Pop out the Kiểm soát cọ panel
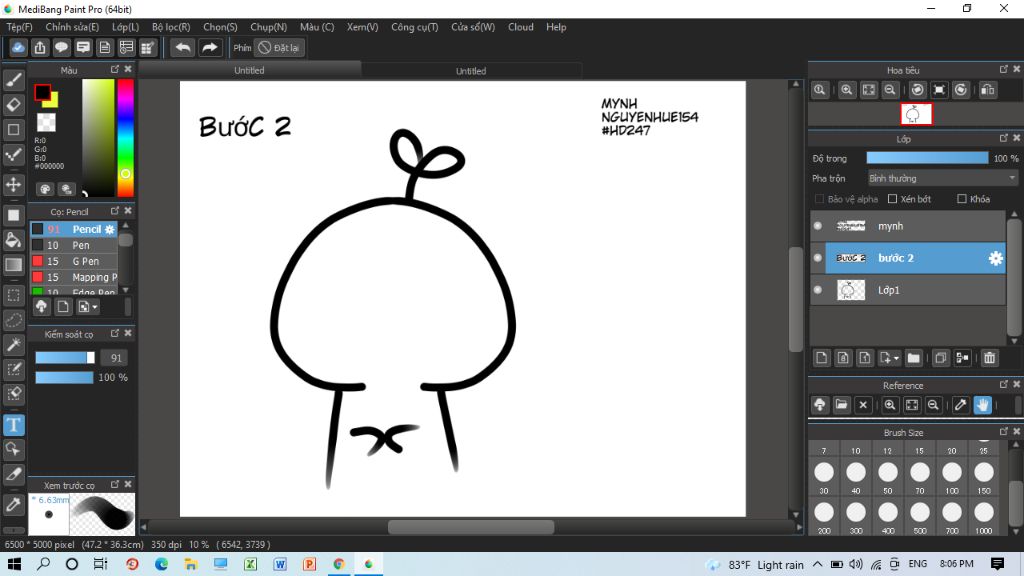 [115, 333]
